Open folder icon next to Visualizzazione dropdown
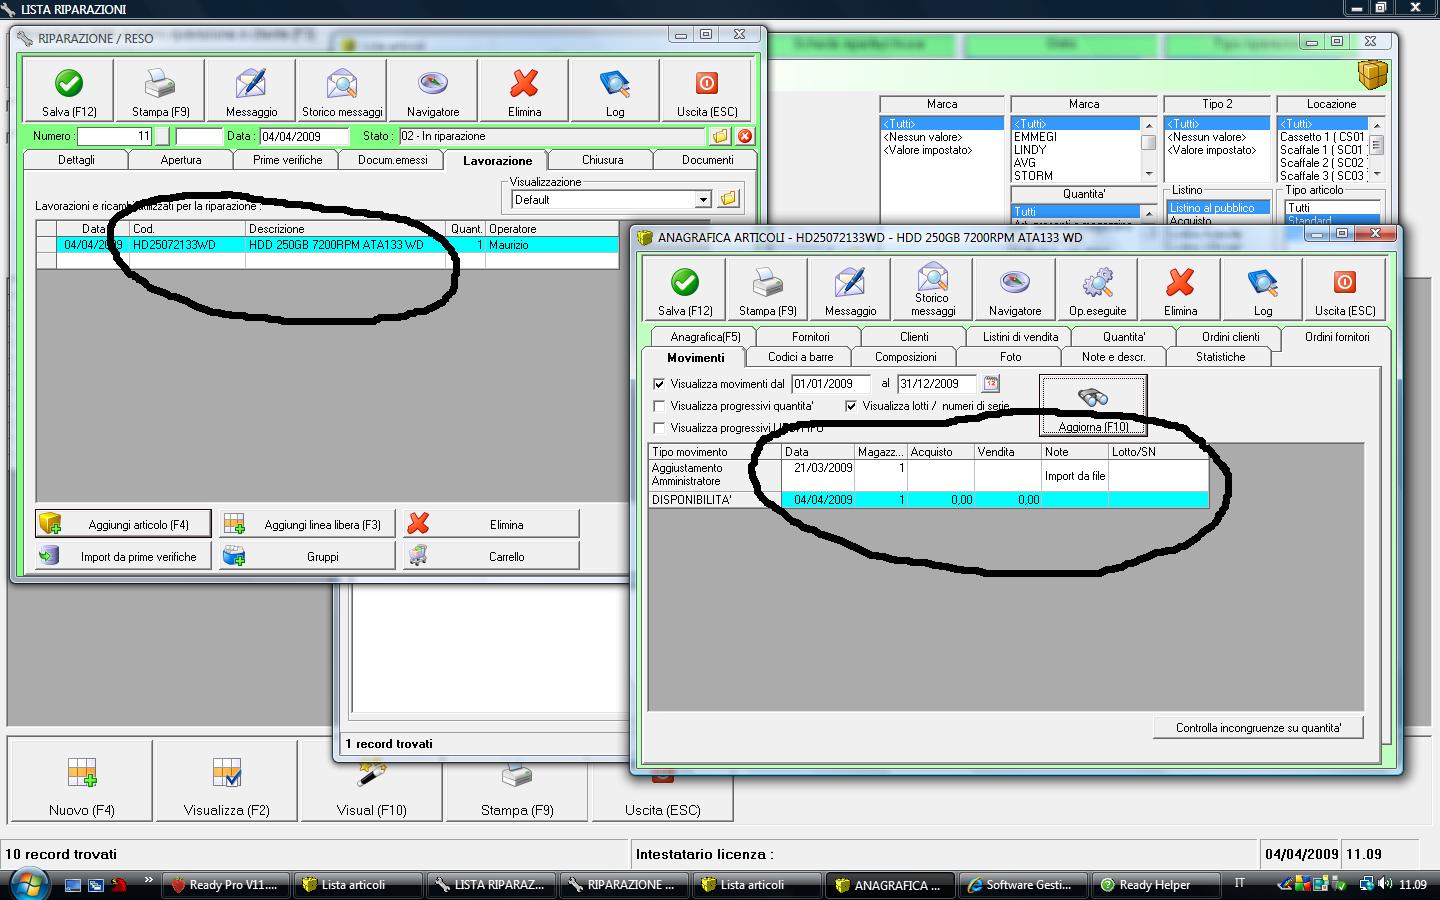The image size is (1440, 900). 728,199
